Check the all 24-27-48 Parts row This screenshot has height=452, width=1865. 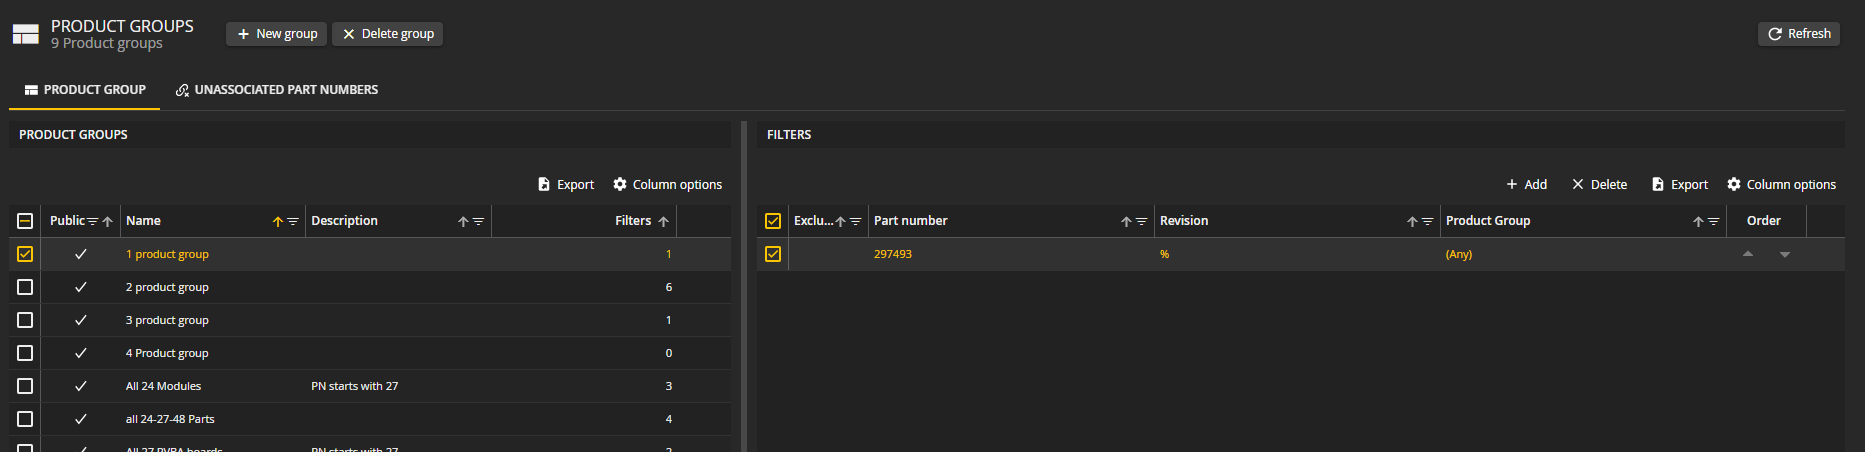[x=25, y=419]
